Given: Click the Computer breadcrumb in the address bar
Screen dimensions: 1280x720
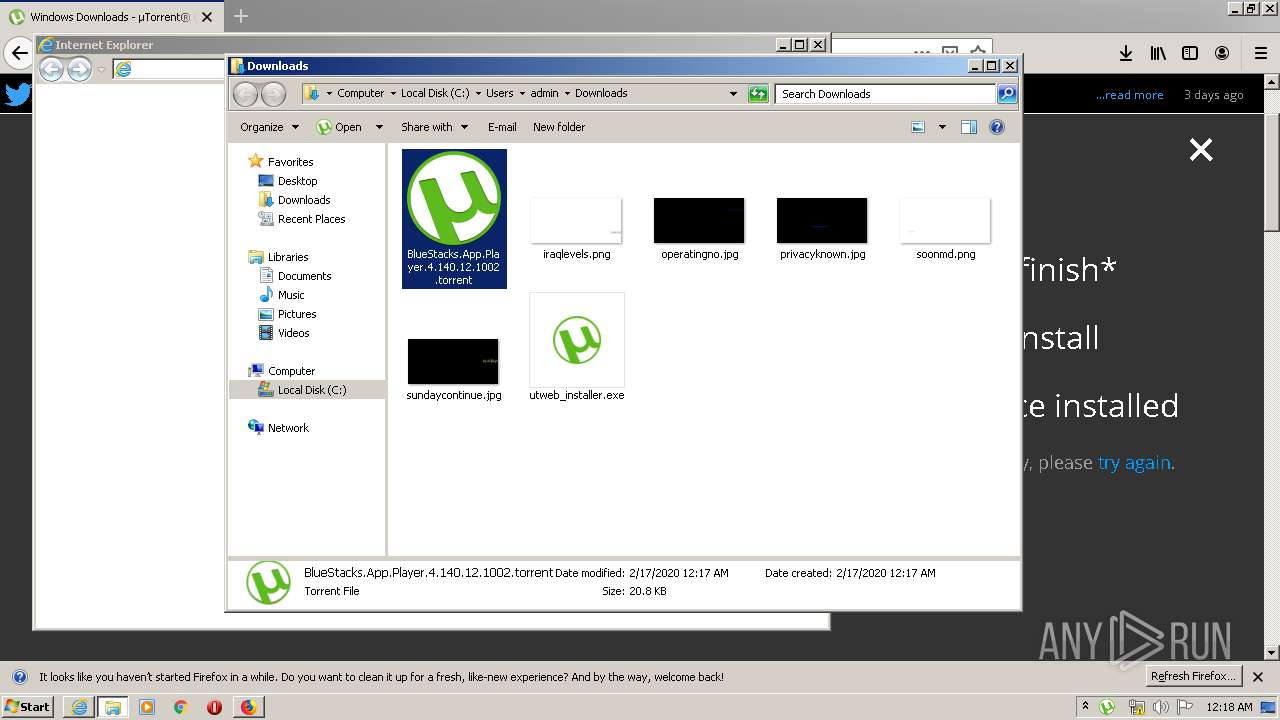Looking at the screenshot, I should pos(360,93).
